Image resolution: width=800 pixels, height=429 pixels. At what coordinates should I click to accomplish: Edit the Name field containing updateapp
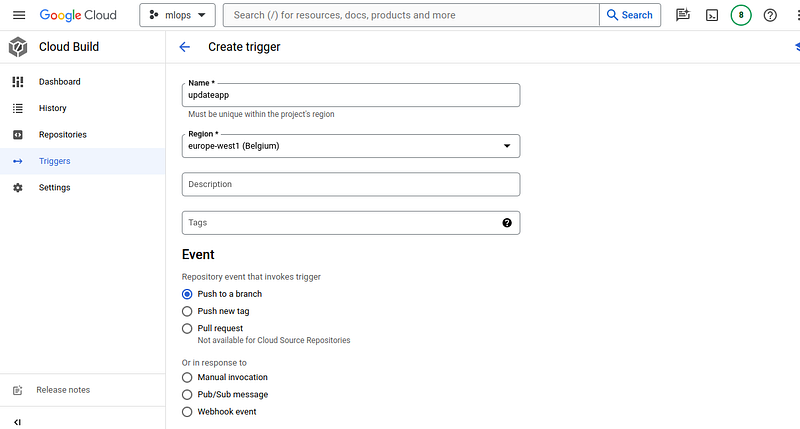click(351, 95)
